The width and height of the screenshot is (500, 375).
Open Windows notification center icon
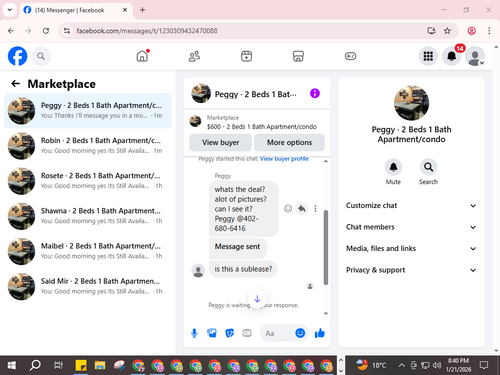click(484, 365)
